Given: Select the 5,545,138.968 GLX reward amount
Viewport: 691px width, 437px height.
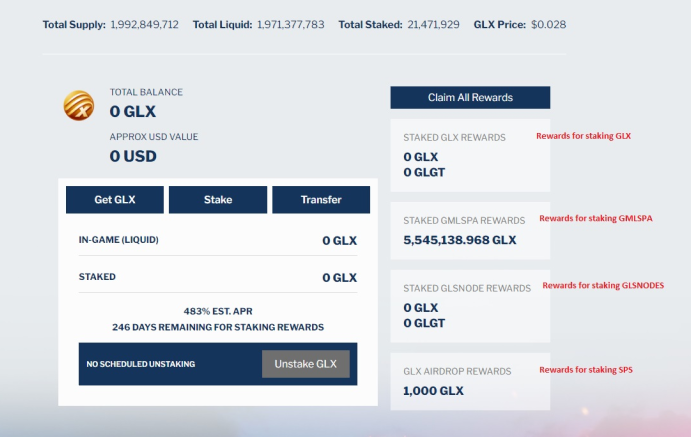Looking at the screenshot, I should (x=460, y=240).
